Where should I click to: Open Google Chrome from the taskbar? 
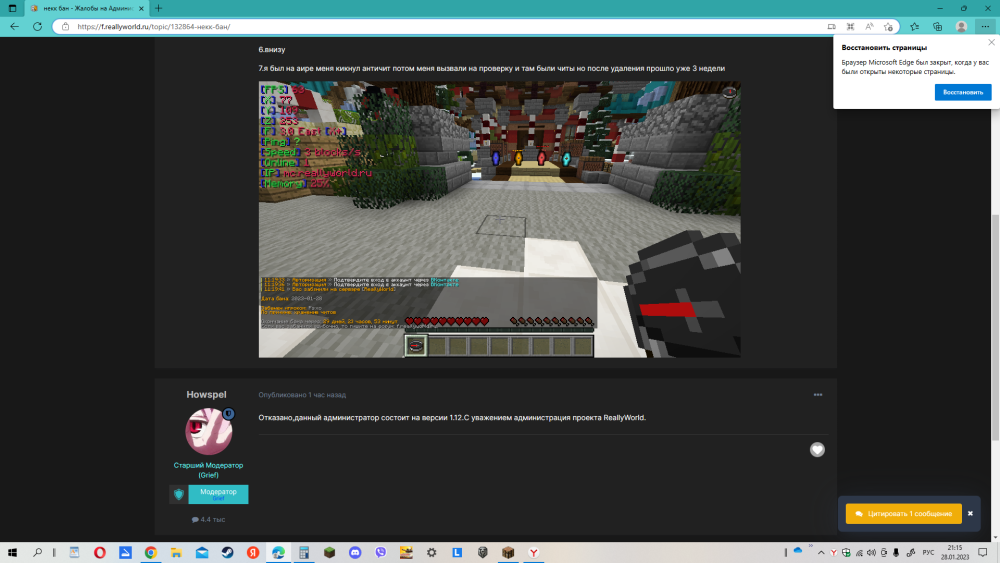pos(151,553)
